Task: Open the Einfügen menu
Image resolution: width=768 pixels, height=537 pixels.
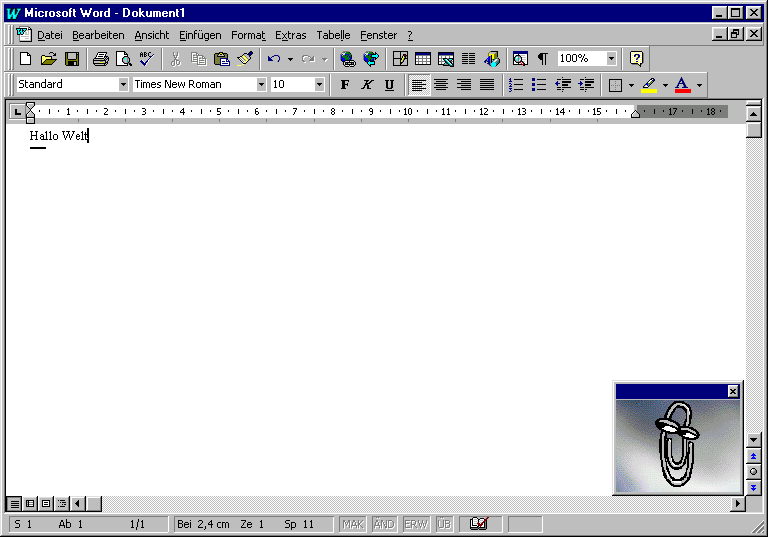Action: 200,35
